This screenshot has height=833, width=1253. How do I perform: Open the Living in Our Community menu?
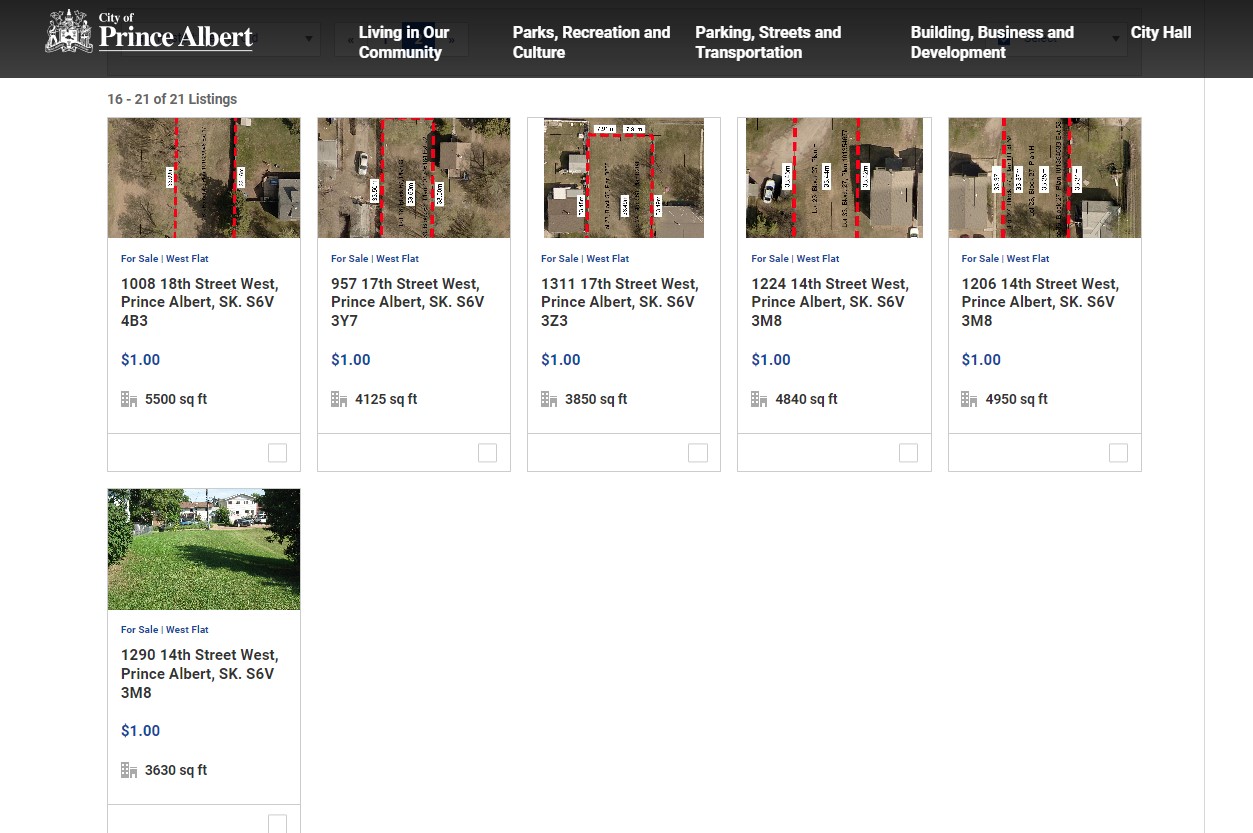pyautogui.click(x=404, y=42)
